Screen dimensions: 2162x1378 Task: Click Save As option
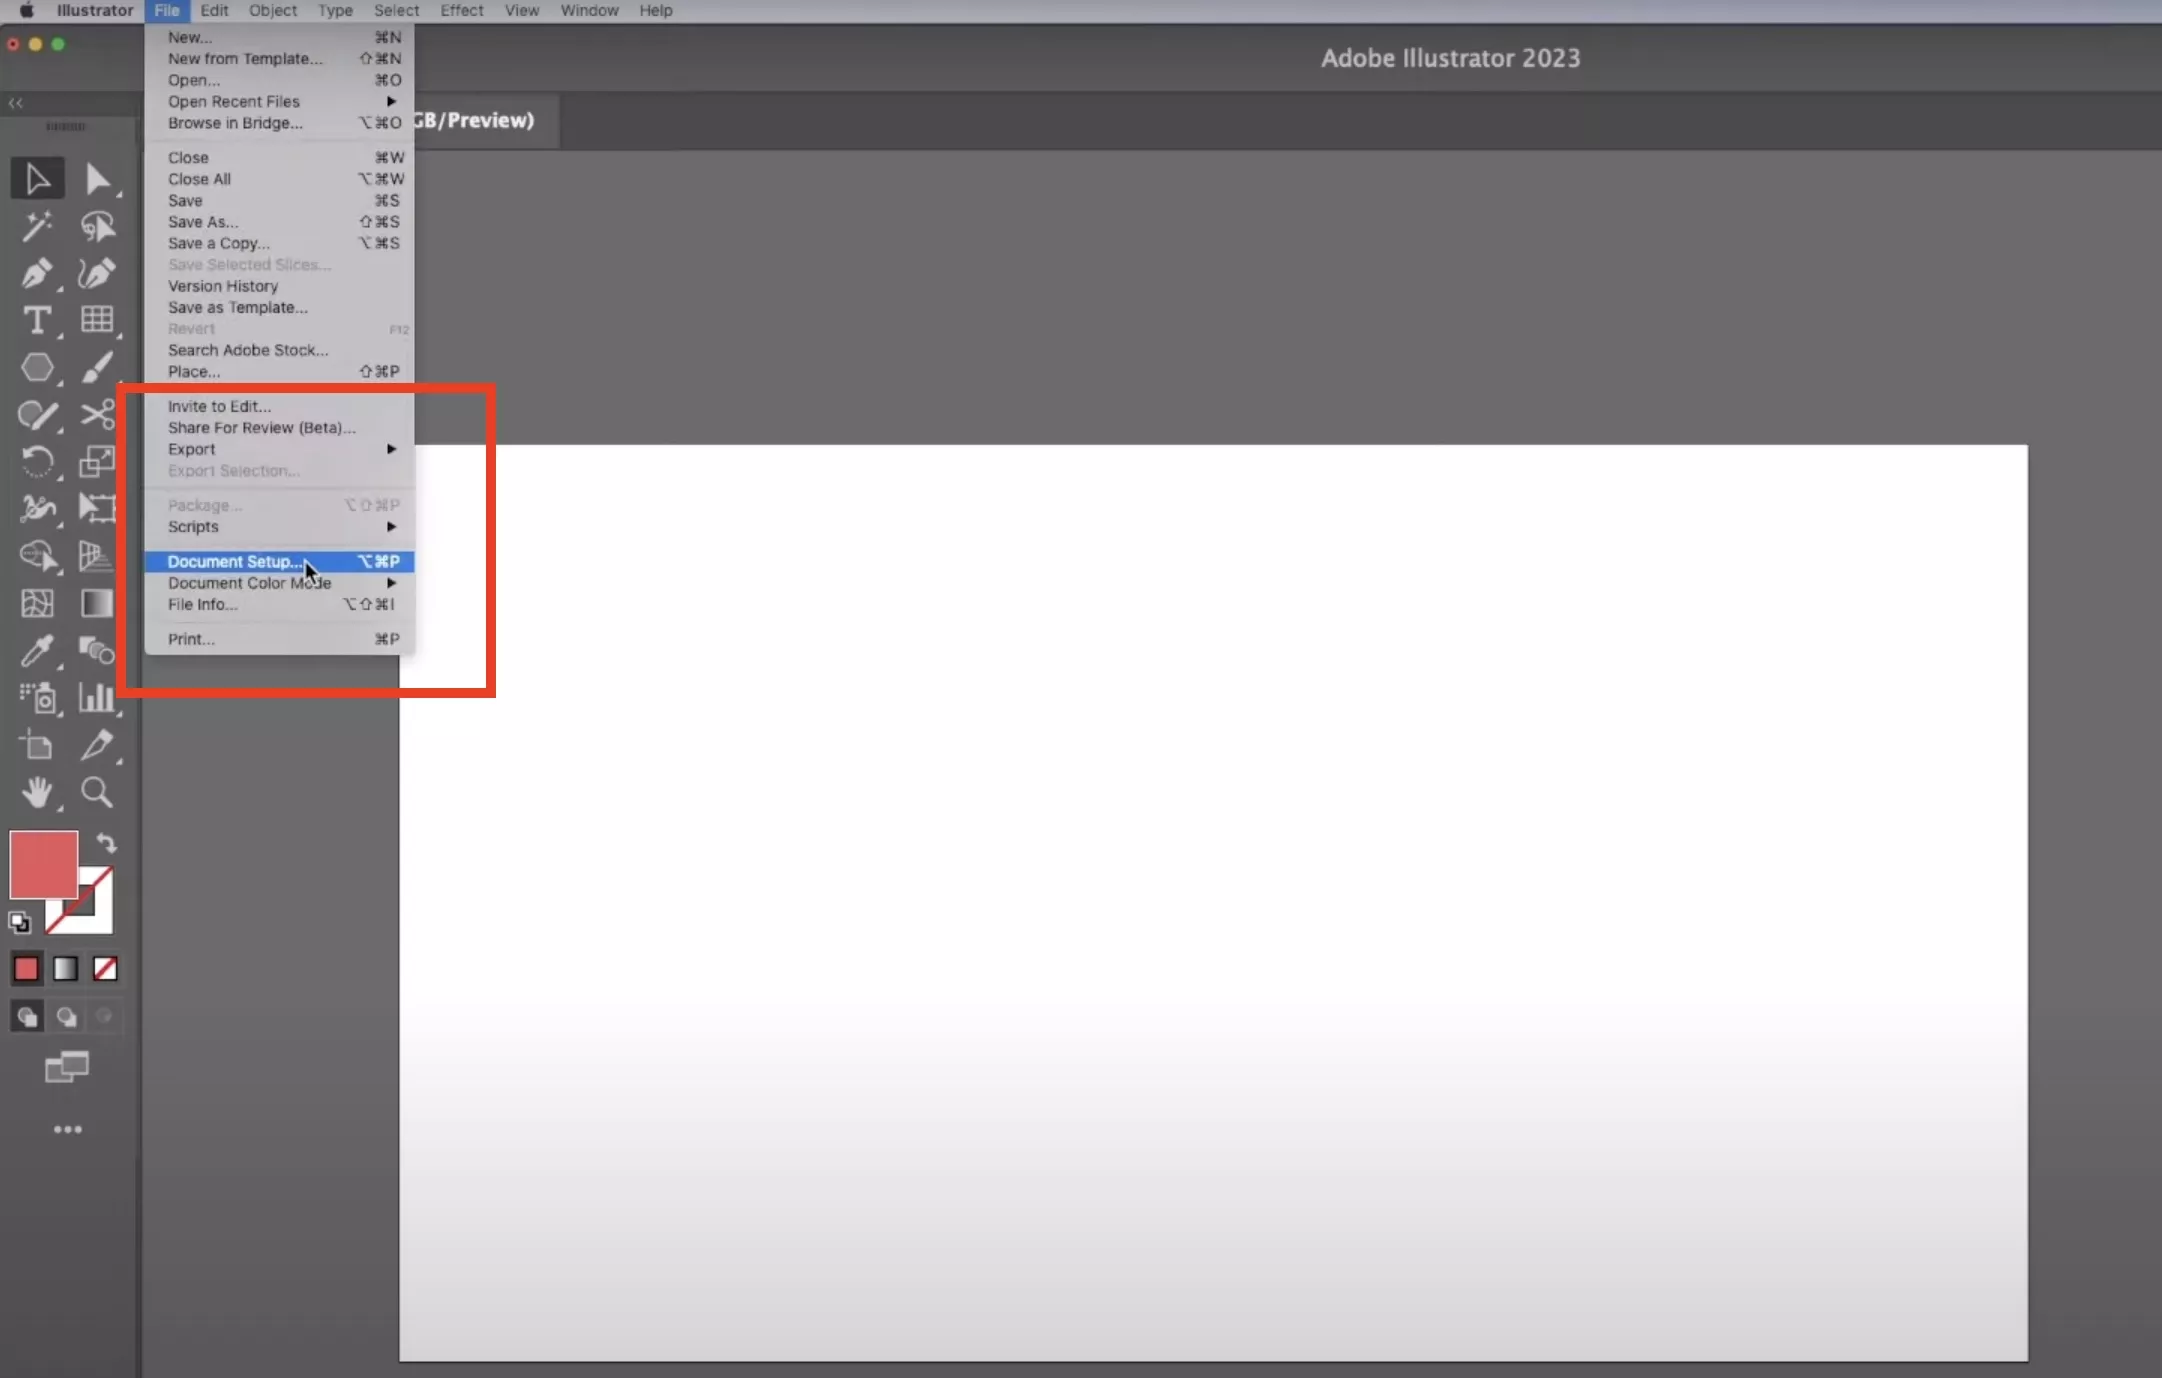(203, 222)
